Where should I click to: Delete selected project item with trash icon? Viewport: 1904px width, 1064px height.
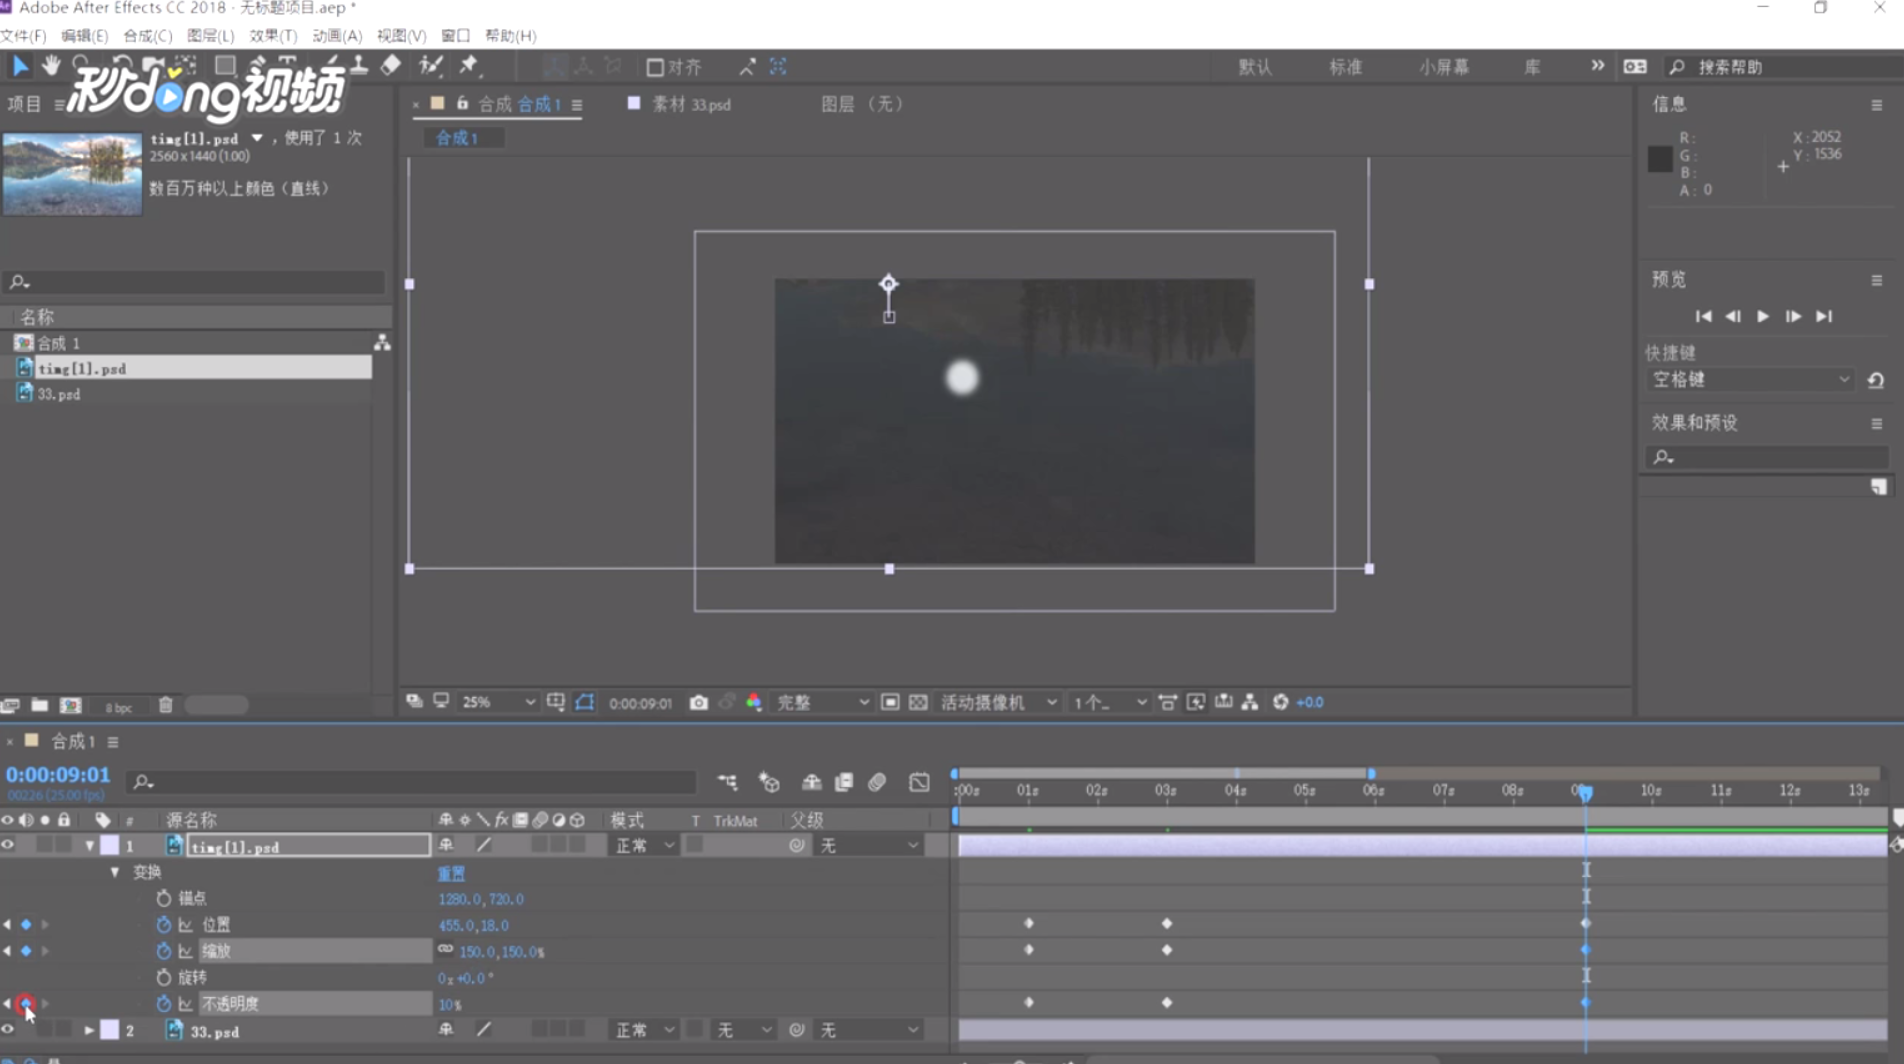[x=166, y=705]
